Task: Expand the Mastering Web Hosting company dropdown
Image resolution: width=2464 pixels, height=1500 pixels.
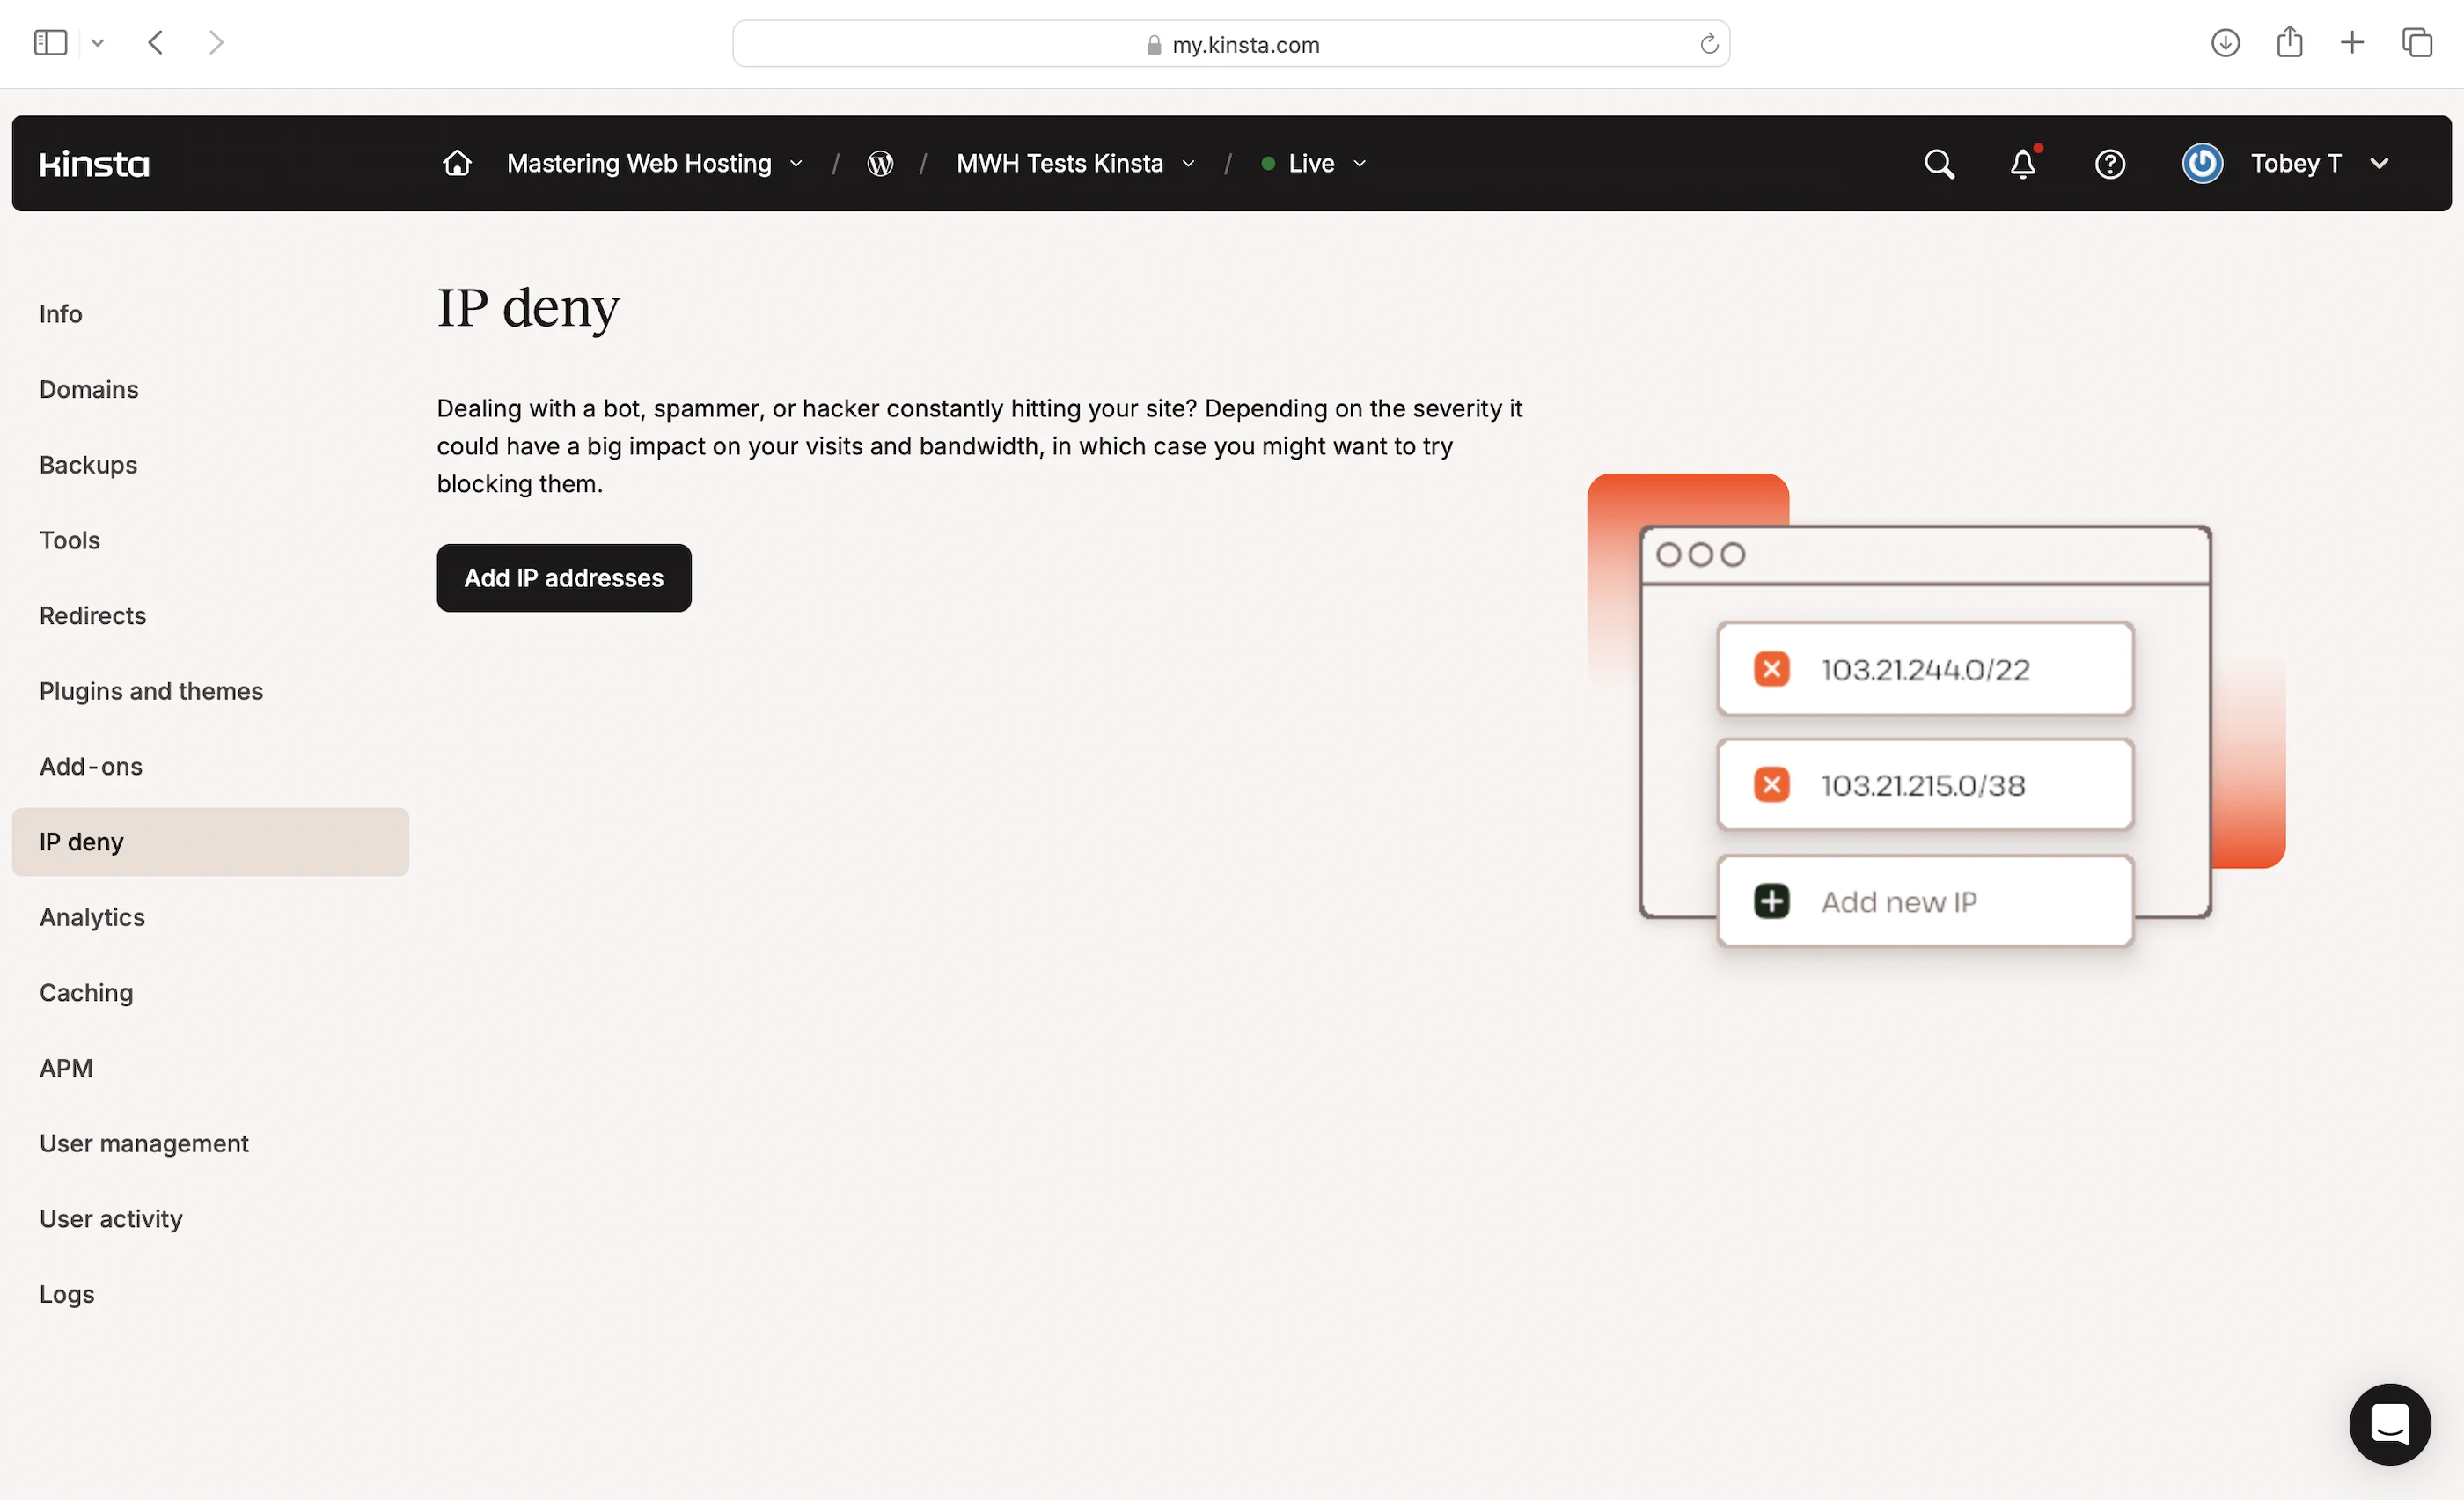Action: click(x=655, y=163)
